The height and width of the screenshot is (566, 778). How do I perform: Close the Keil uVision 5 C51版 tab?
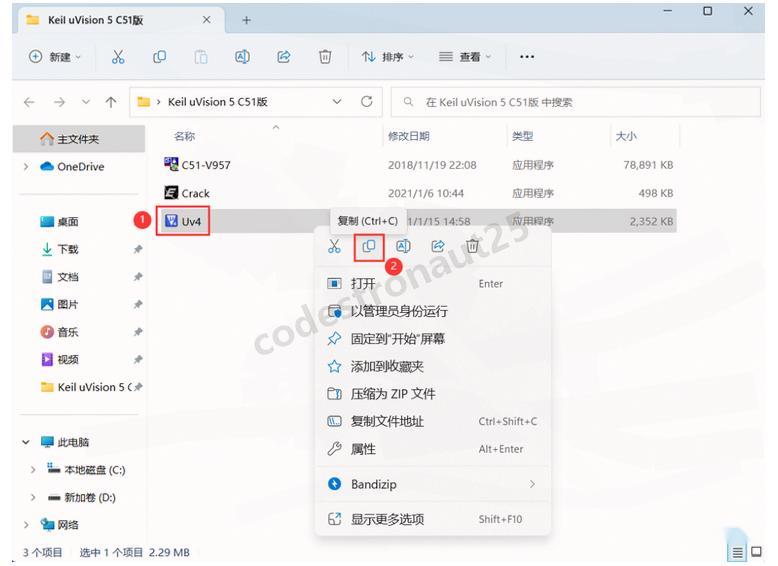point(206,20)
